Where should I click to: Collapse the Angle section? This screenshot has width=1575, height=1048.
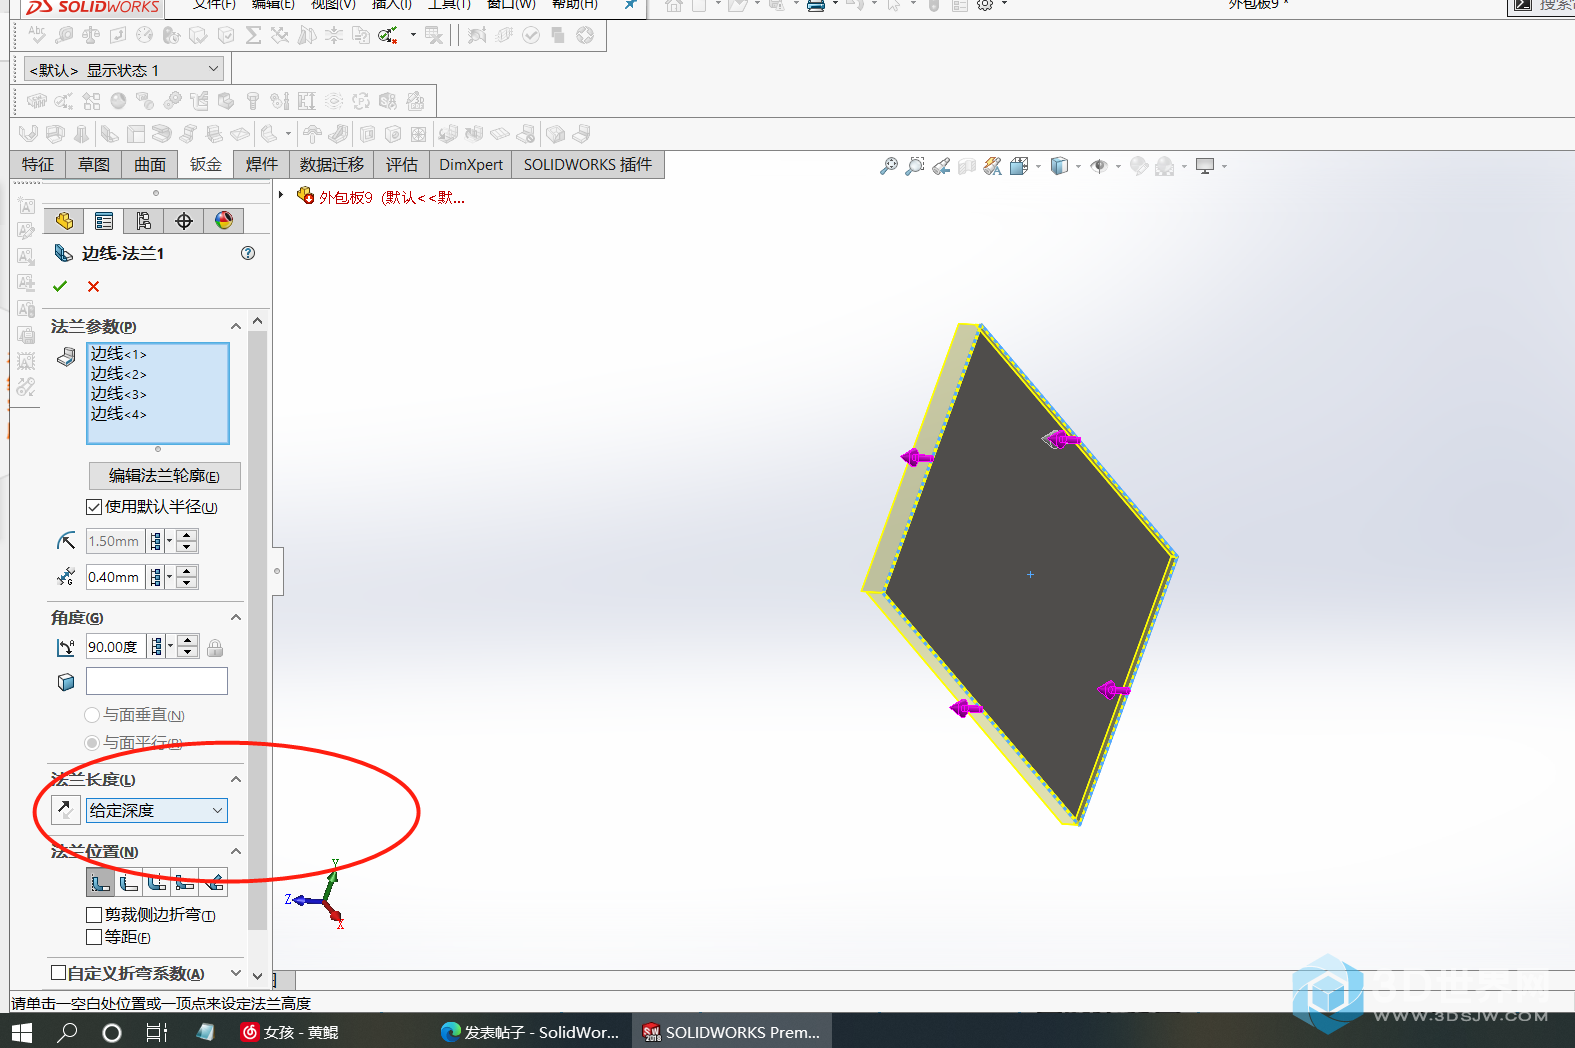point(236,617)
